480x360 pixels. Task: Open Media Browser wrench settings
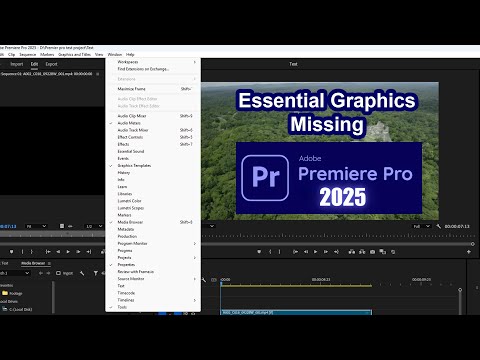[x=82, y=273]
